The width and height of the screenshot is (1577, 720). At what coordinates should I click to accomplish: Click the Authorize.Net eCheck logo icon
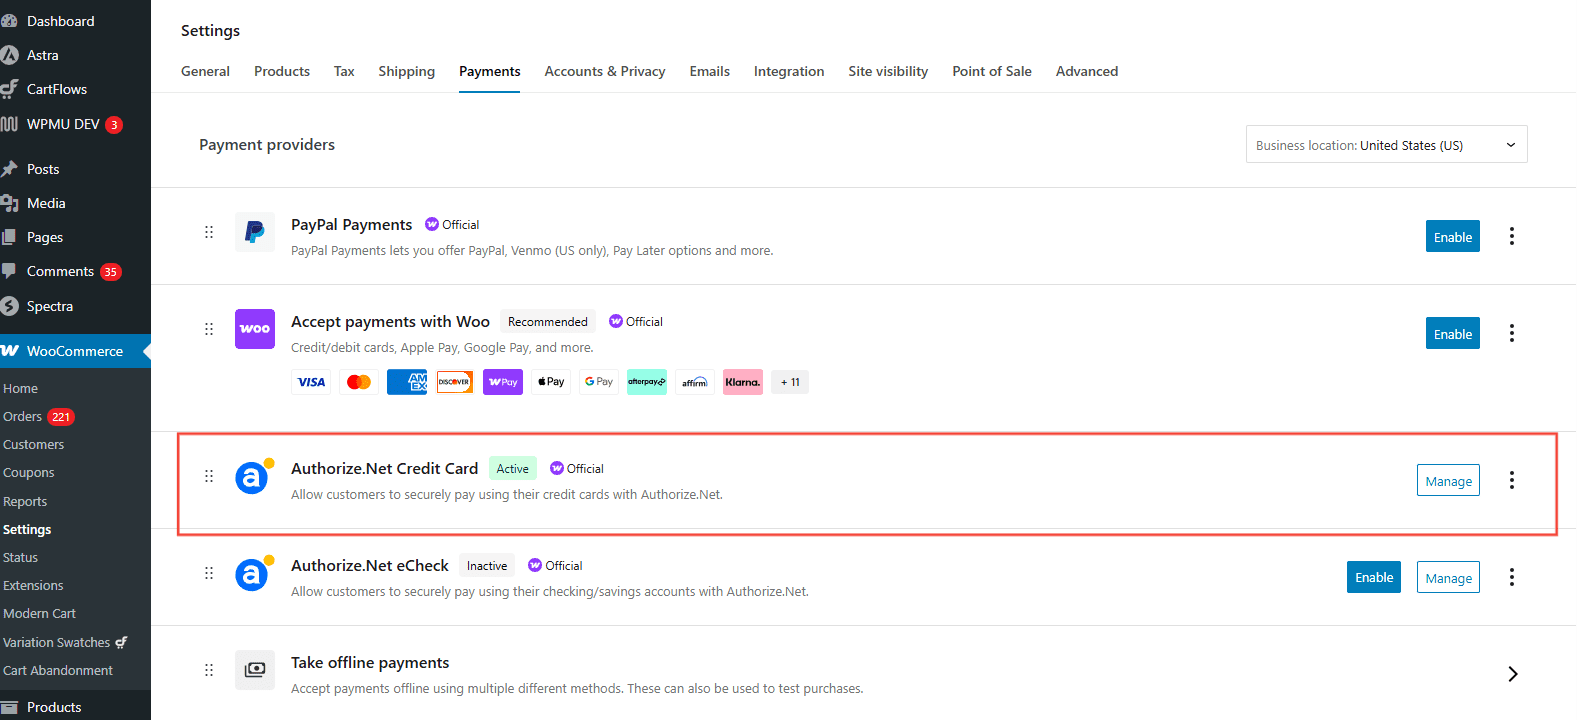254,573
